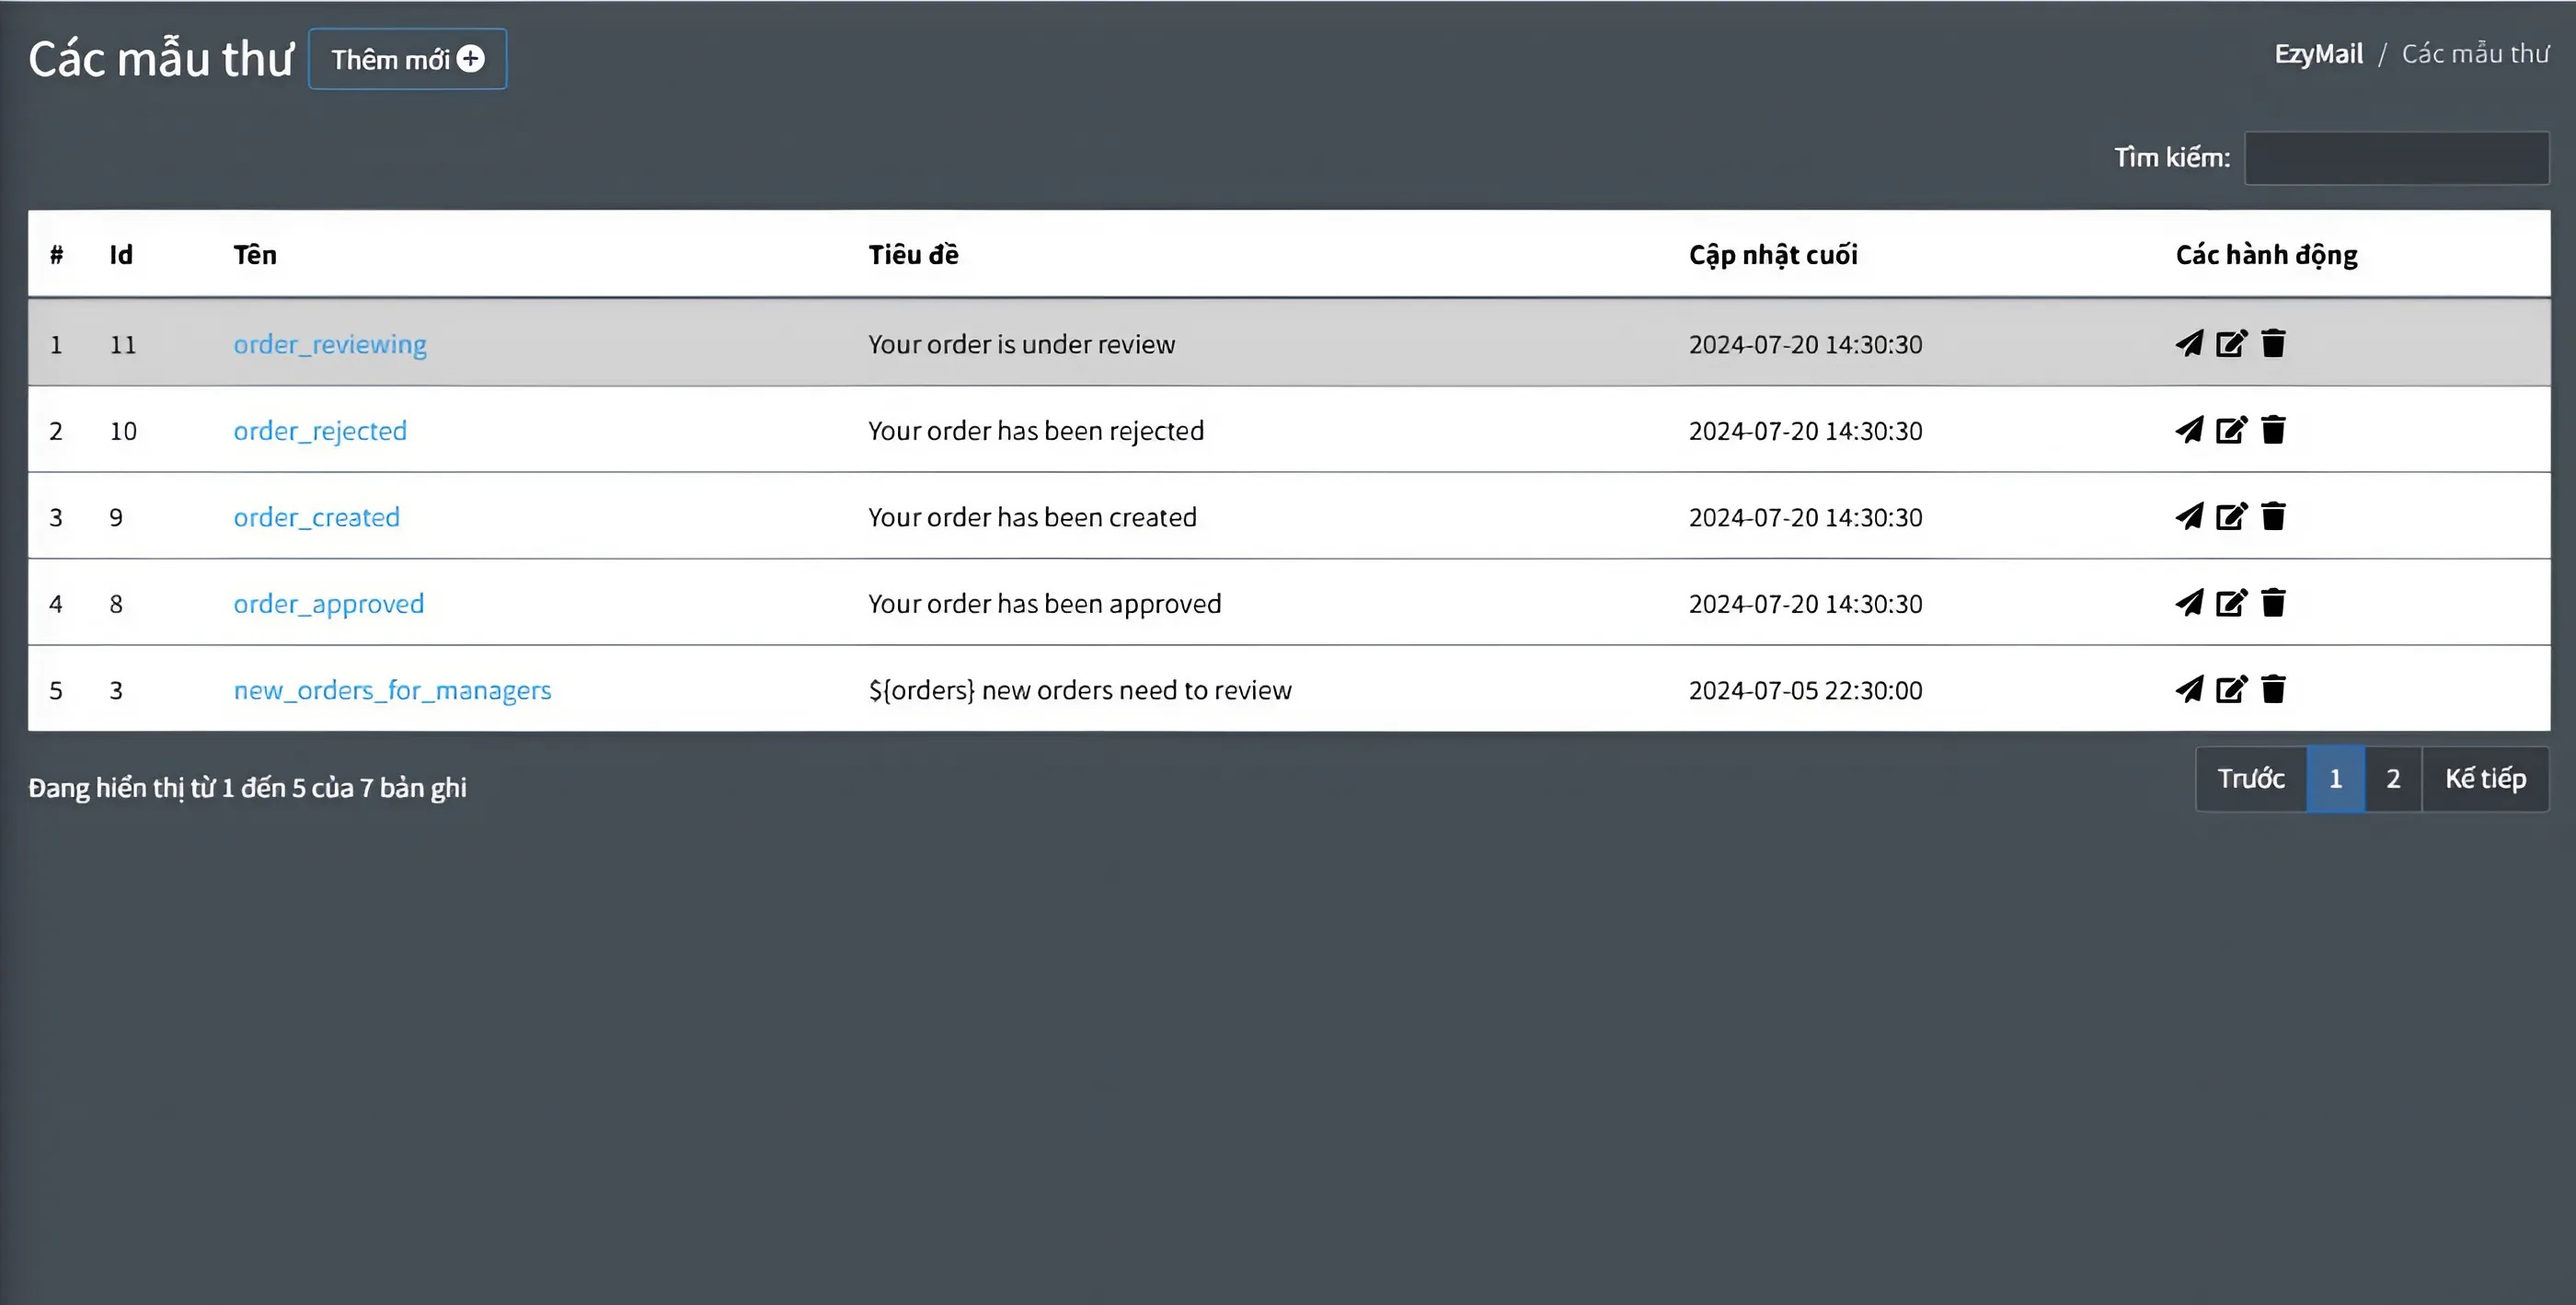This screenshot has height=1305, width=2576.
Task: Delete the order_reviewing template
Action: (2273, 343)
